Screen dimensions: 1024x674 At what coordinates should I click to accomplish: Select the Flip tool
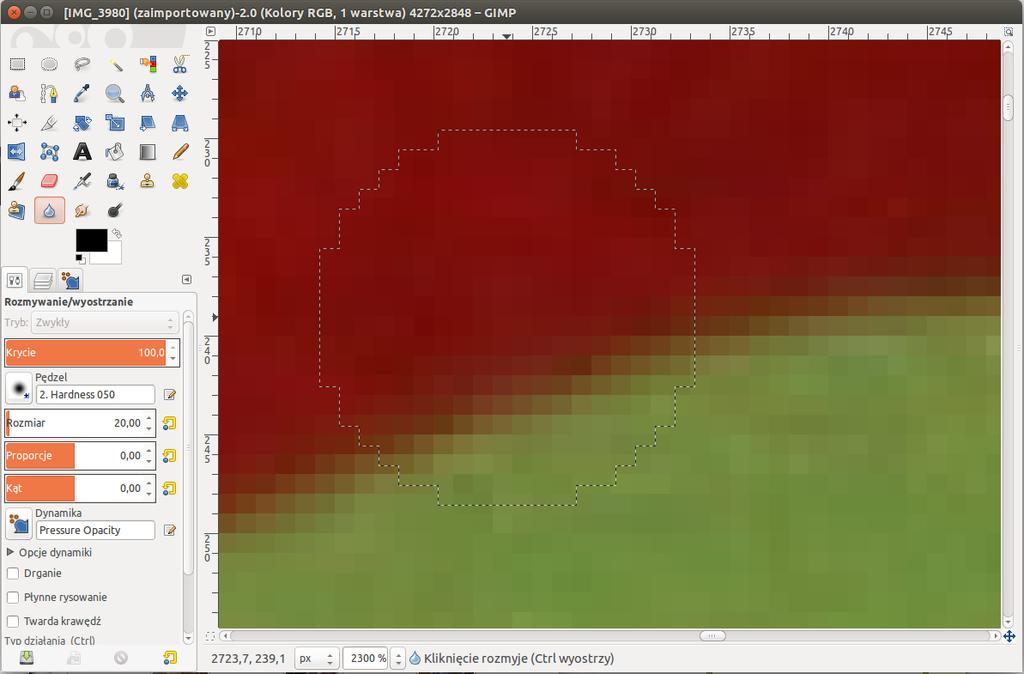[17, 152]
